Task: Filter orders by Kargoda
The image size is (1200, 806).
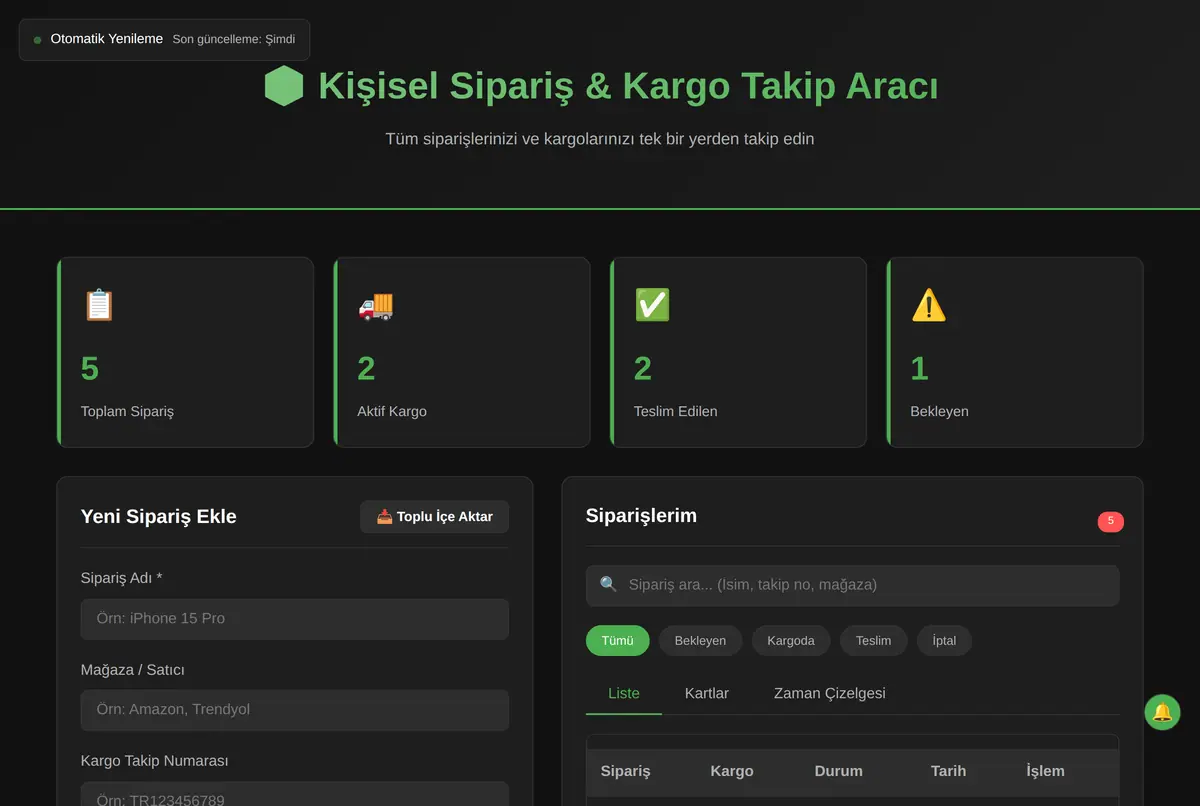Action: pyautogui.click(x=791, y=641)
